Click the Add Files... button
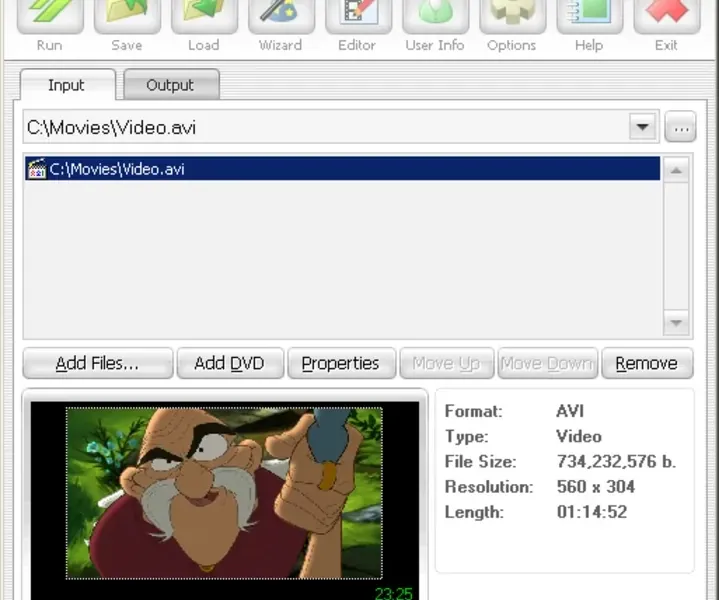The height and width of the screenshot is (600, 719). pos(98,363)
